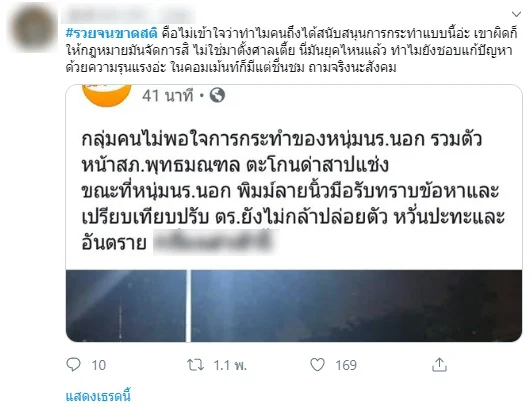The image size is (532, 407).
Task: Open the #รวยจนขาดสติ hashtag
Action: [112, 33]
